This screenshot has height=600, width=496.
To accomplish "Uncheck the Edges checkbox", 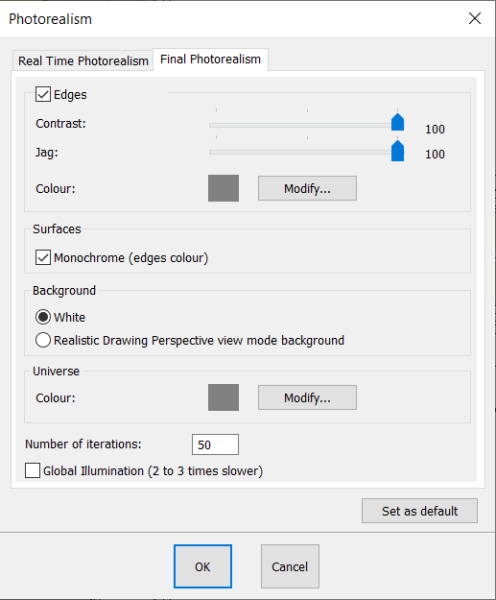I will 43,94.
